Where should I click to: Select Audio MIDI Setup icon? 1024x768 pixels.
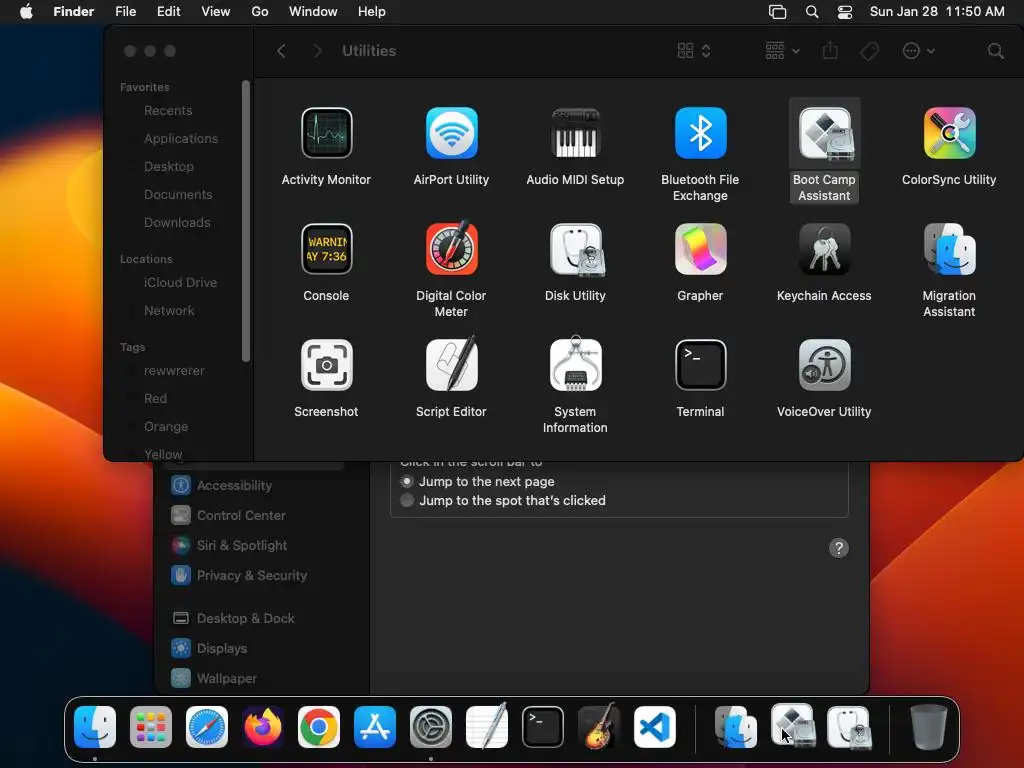(x=575, y=133)
